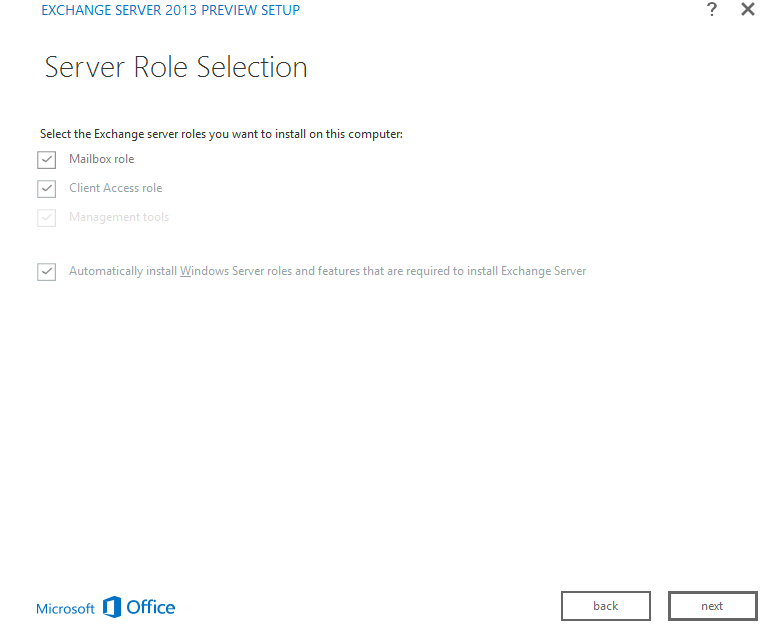Click the Office logo square icon
The height and width of the screenshot is (633, 783).
tap(112, 607)
